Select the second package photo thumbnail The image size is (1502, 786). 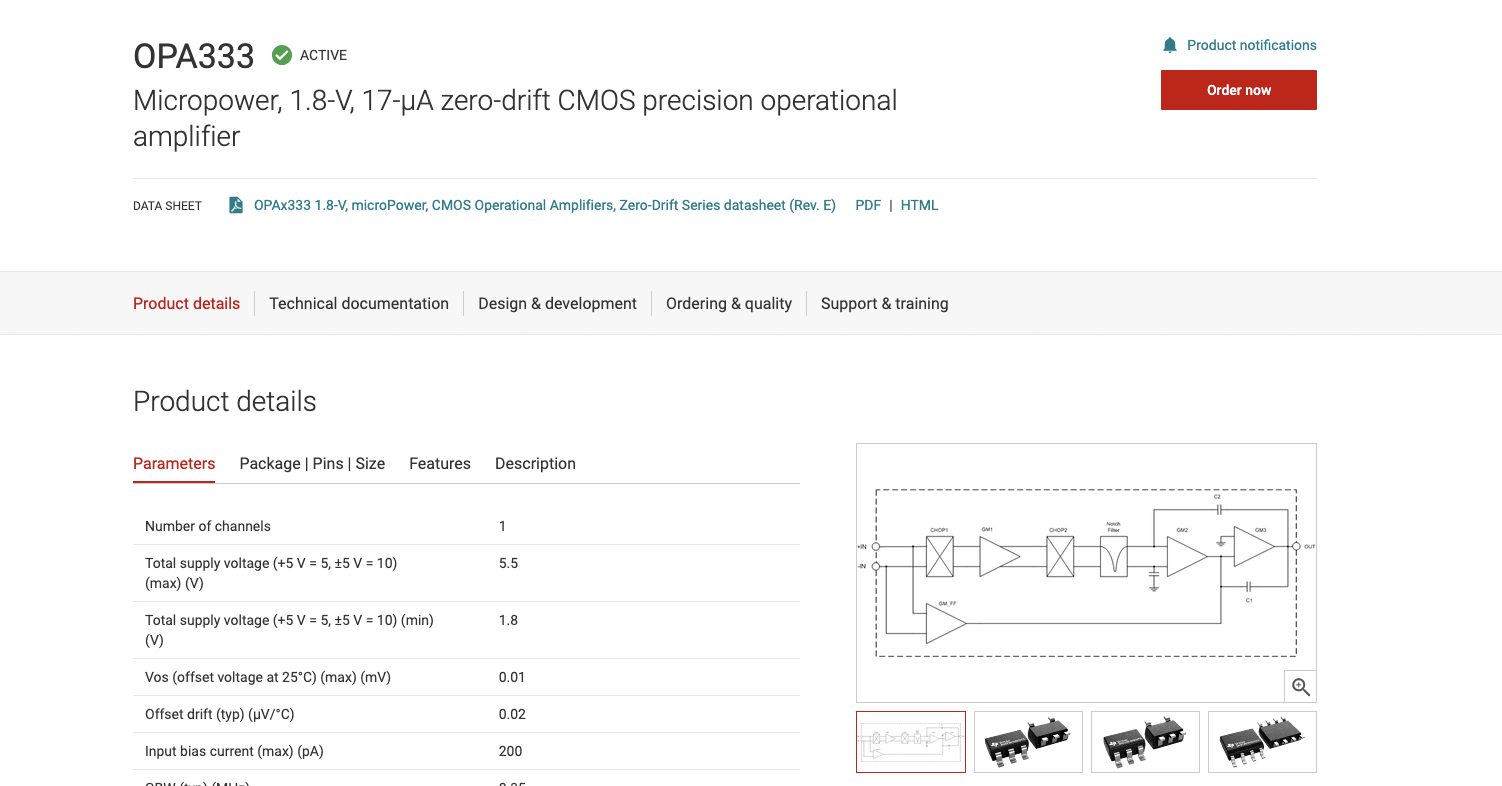pyautogui.click(x=1028, y=742)
